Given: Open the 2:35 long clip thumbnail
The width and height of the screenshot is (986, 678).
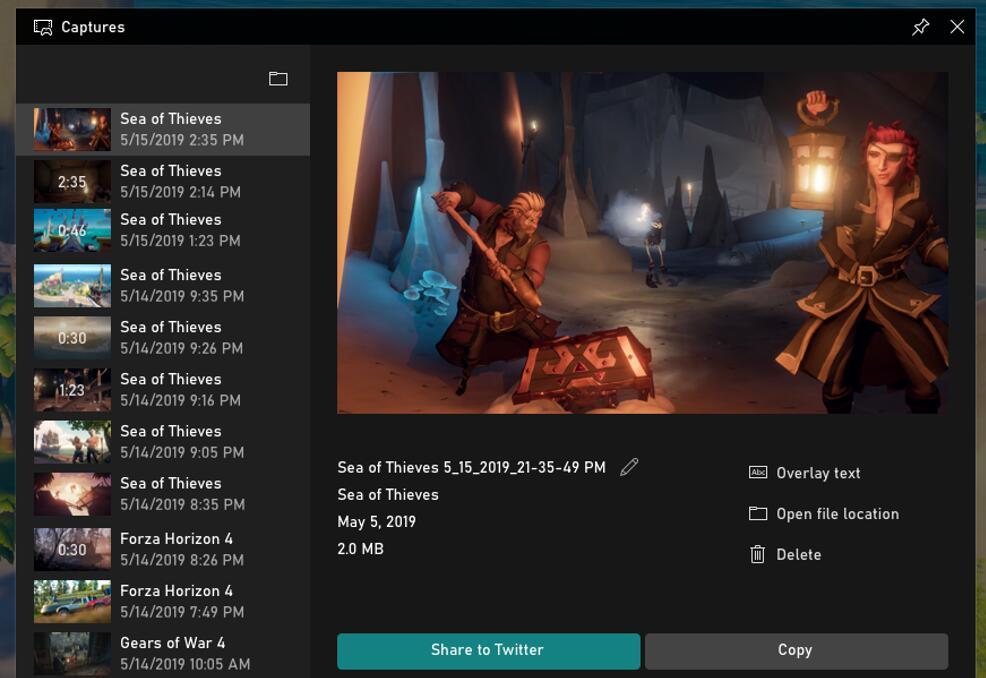Looking at the screenshot, I should [72, 181].
